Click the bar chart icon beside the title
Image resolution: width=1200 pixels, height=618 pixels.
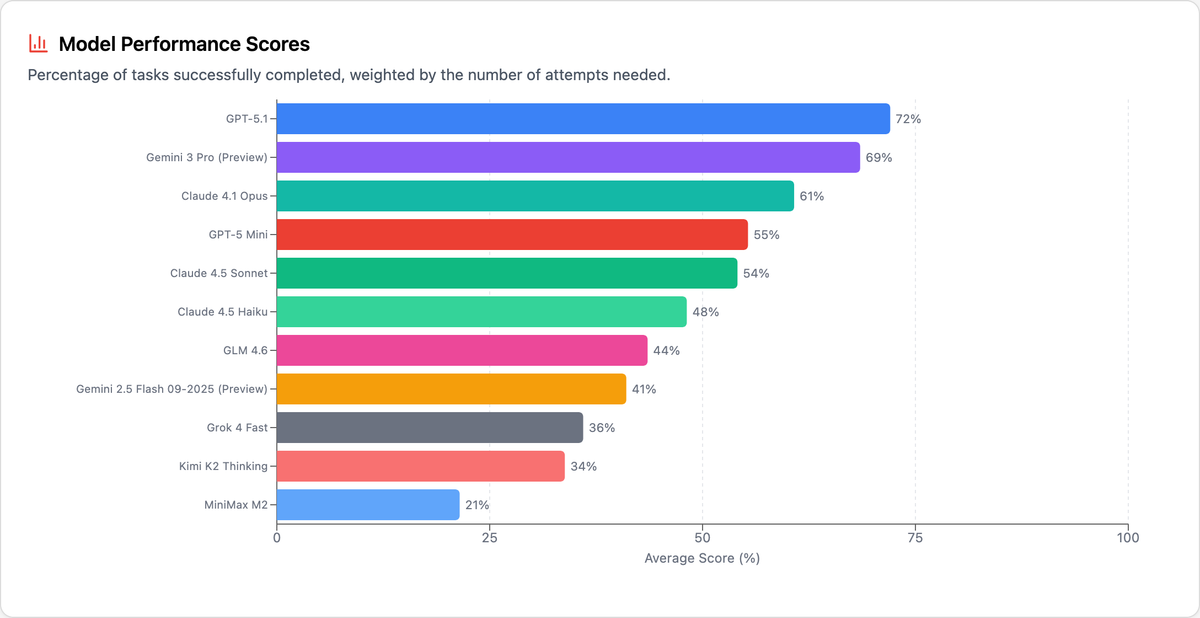38,44
